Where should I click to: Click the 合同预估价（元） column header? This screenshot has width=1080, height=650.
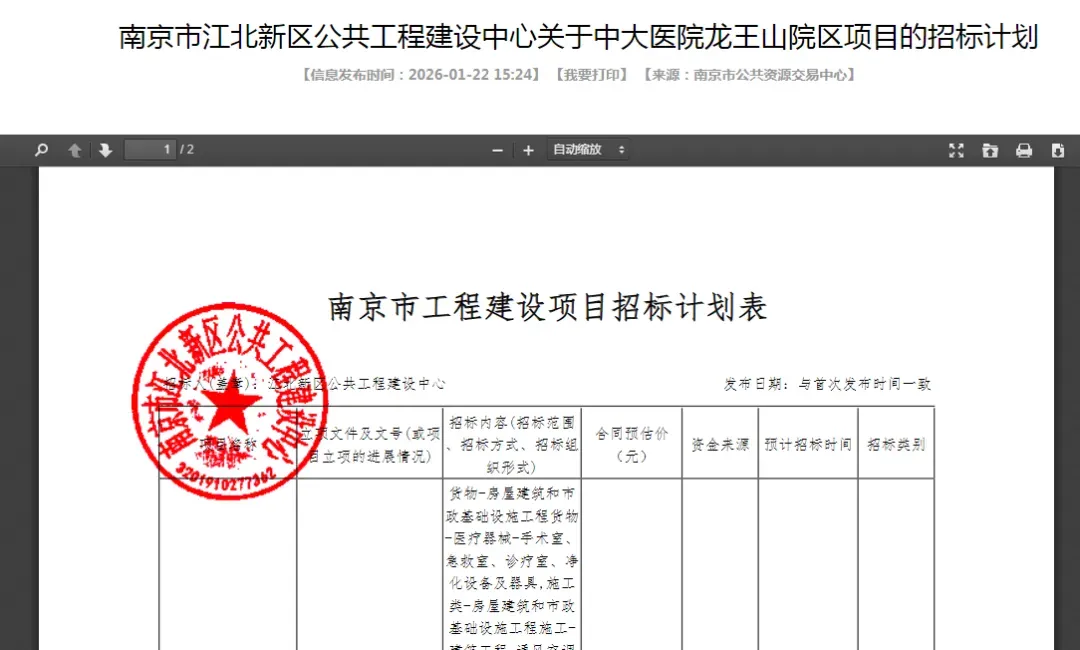point(632,444)
